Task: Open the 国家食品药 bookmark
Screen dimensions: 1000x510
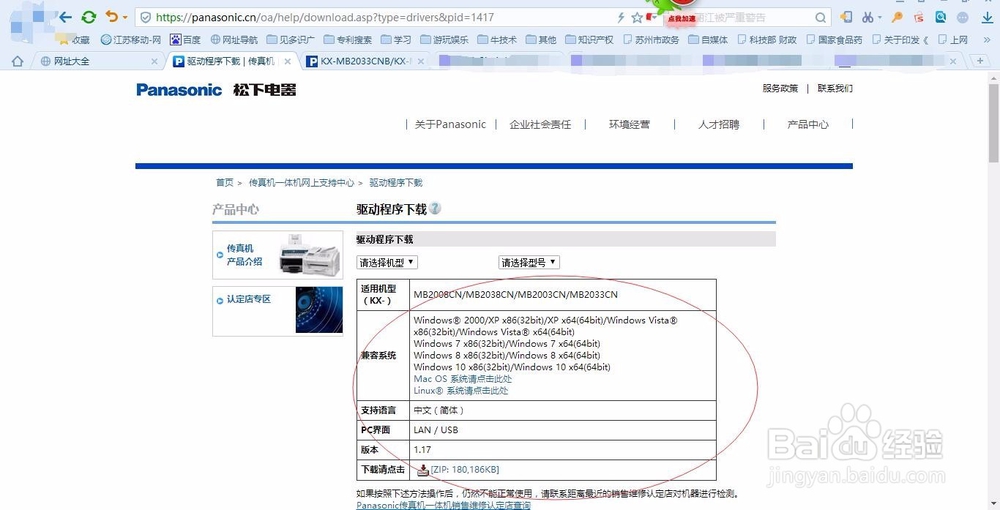Action: (834, 40)
